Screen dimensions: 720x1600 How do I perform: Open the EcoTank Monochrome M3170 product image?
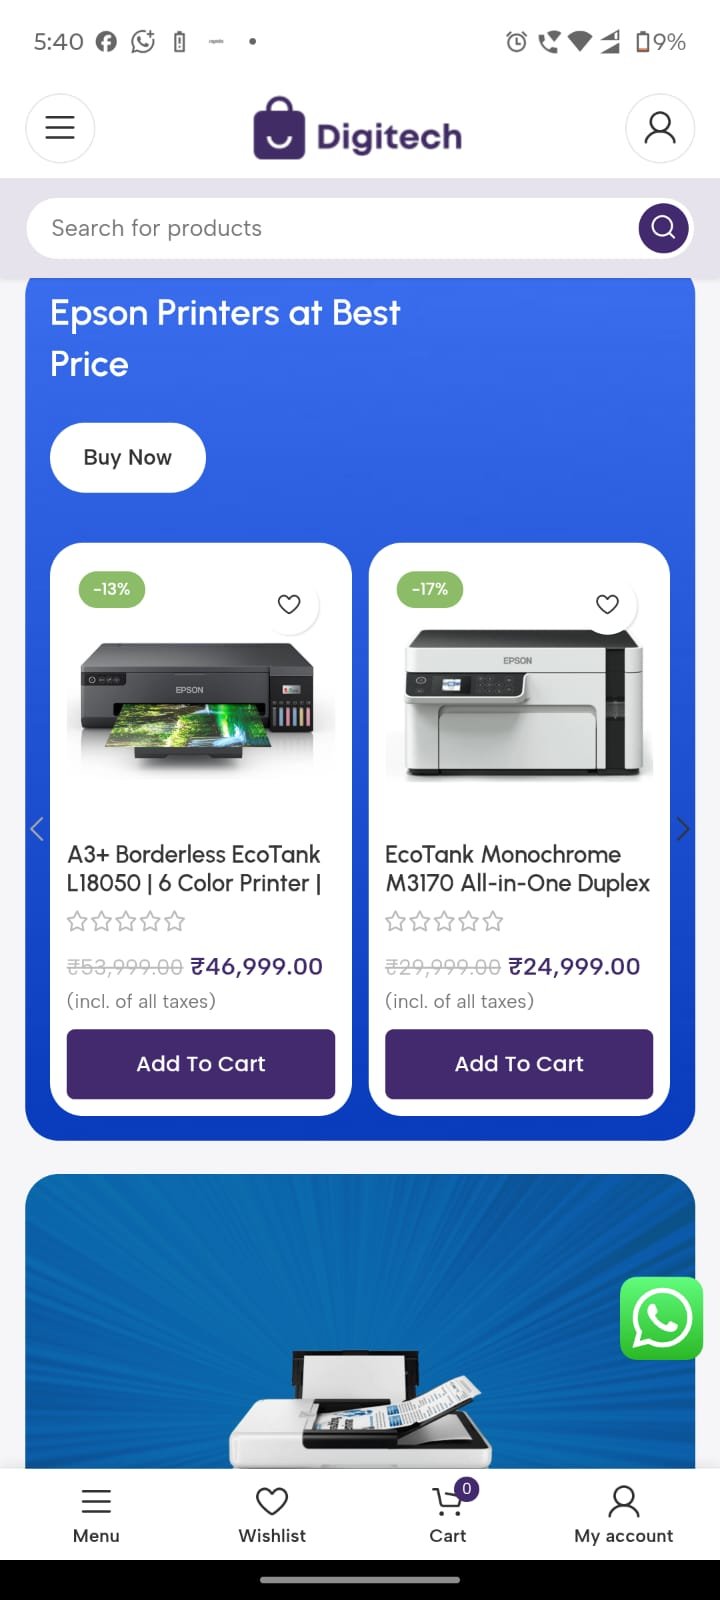tap(519, 702)
